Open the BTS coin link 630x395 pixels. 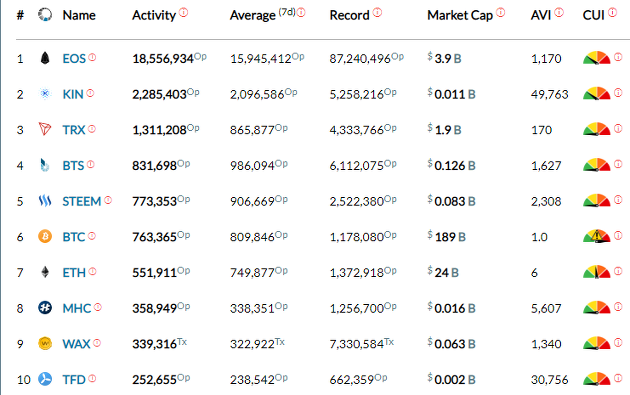coord(73,166)
